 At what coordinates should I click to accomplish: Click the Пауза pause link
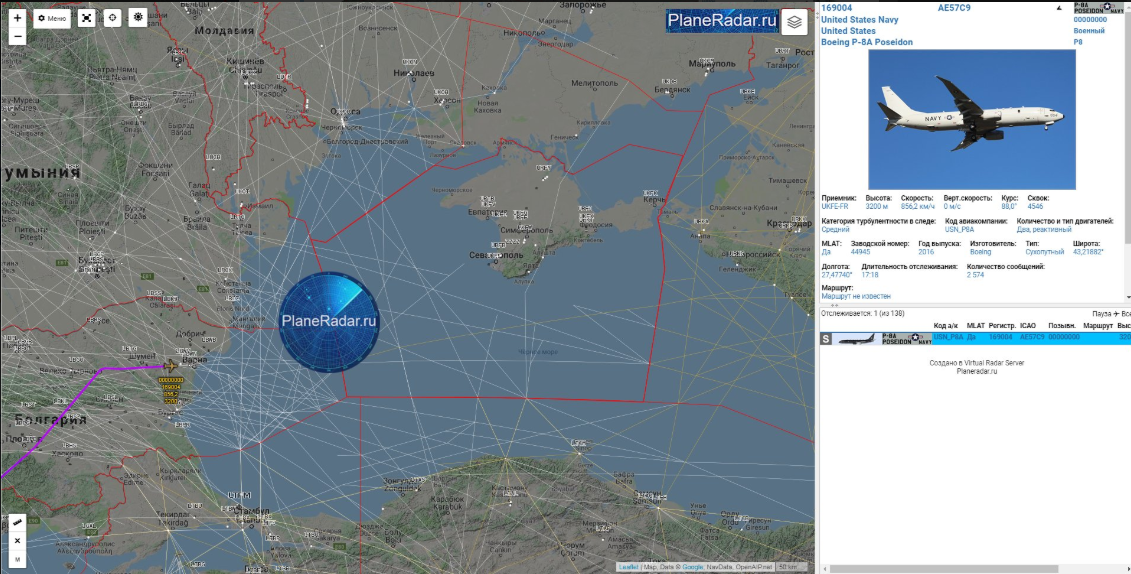[x=1101, y=314]
